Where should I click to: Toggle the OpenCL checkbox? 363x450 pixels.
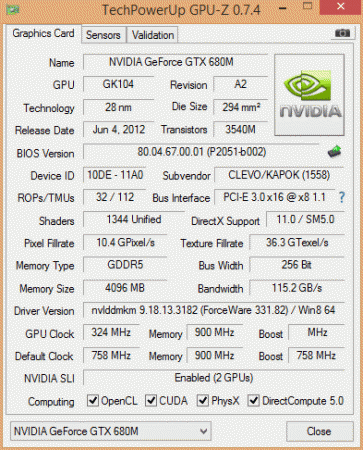[x=93, y=400]
